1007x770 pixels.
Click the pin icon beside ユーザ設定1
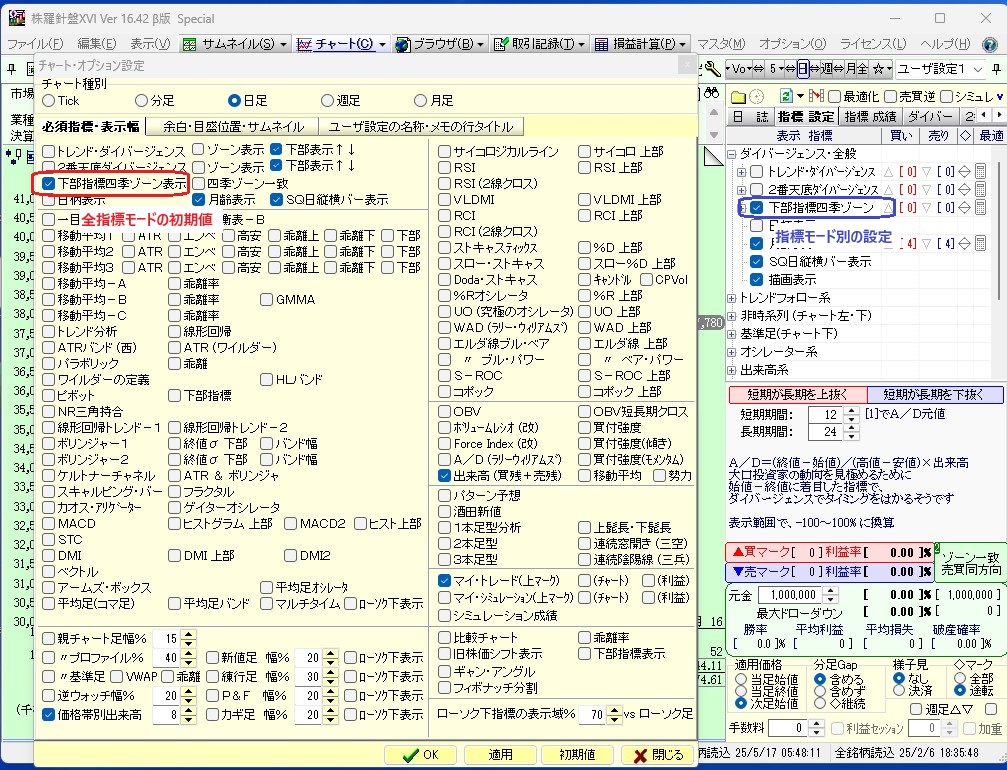click(x=996, y=69)
